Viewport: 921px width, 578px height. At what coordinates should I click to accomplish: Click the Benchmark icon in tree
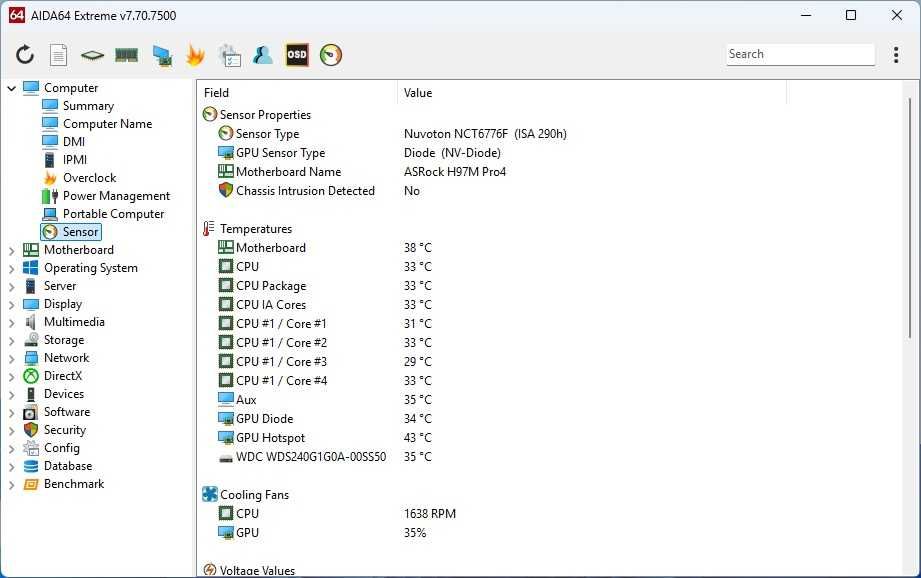click(31, 484)
